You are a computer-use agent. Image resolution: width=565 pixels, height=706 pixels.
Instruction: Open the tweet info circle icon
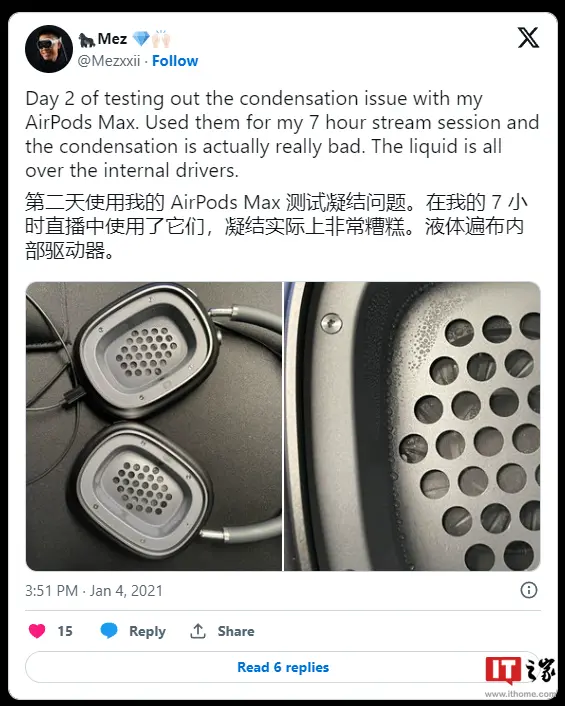(529, 590)
